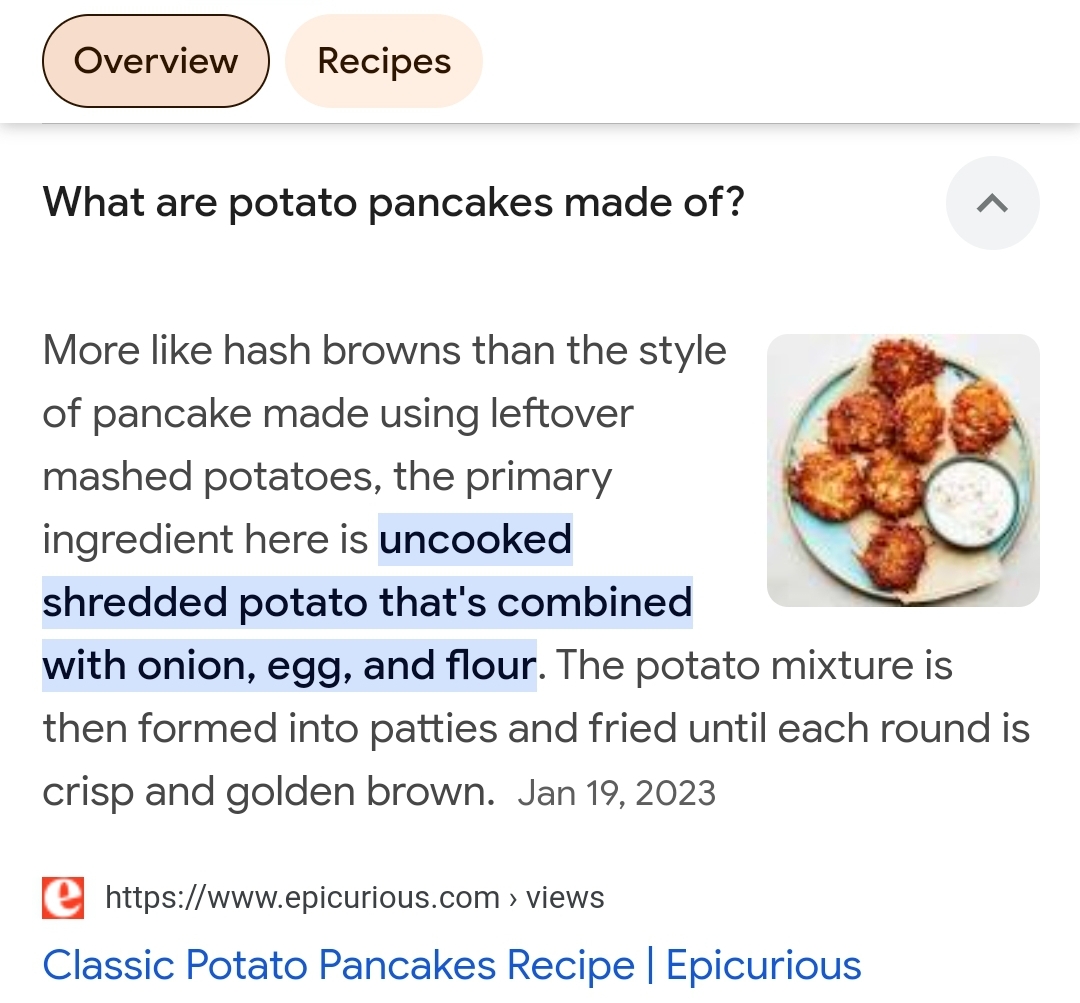Click the Jan 19, 2023 date

pyautogui.click(x=617, y=793)
